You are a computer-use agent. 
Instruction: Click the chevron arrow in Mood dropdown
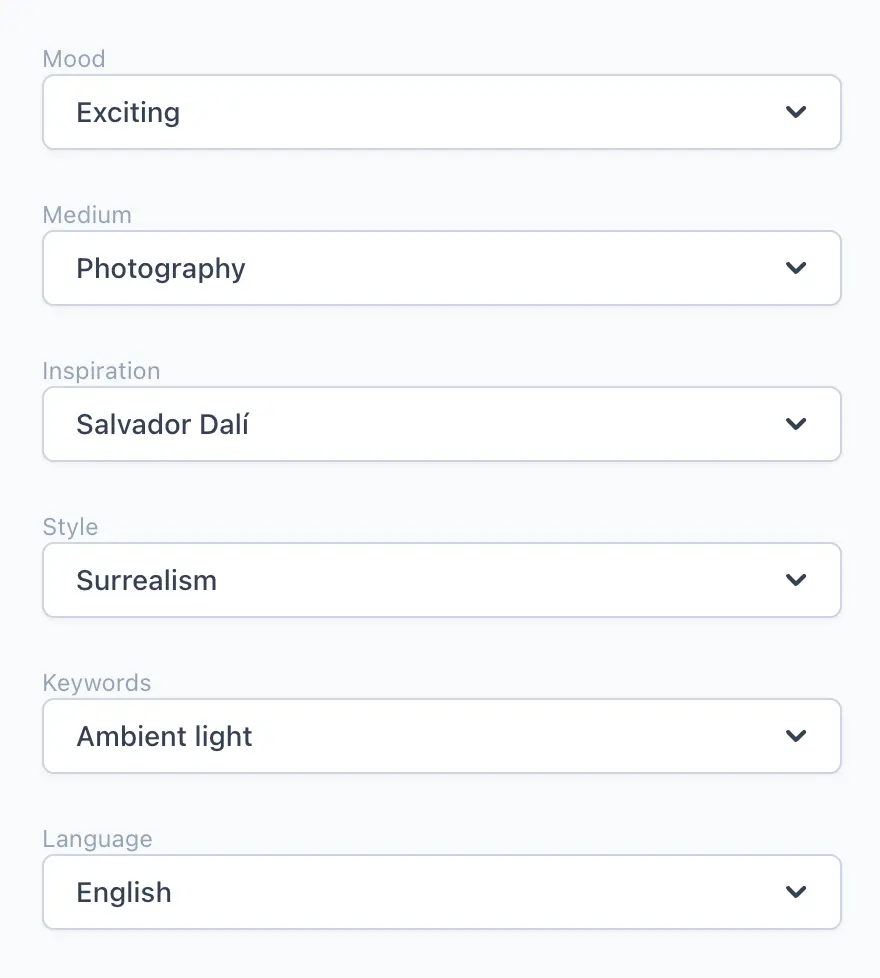click(x=796, y=112)
